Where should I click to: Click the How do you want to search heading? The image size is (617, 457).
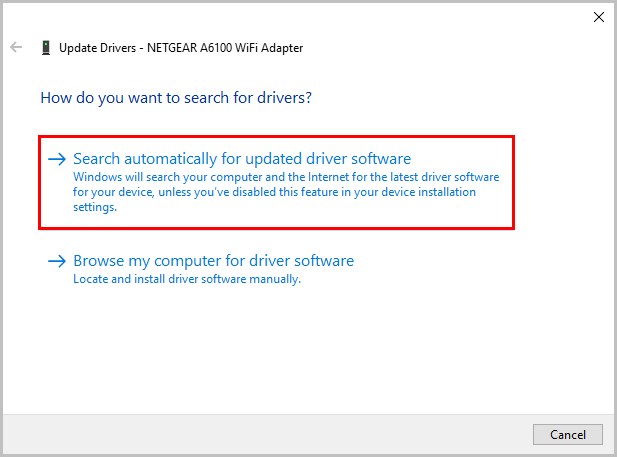(x=176, y=98)
